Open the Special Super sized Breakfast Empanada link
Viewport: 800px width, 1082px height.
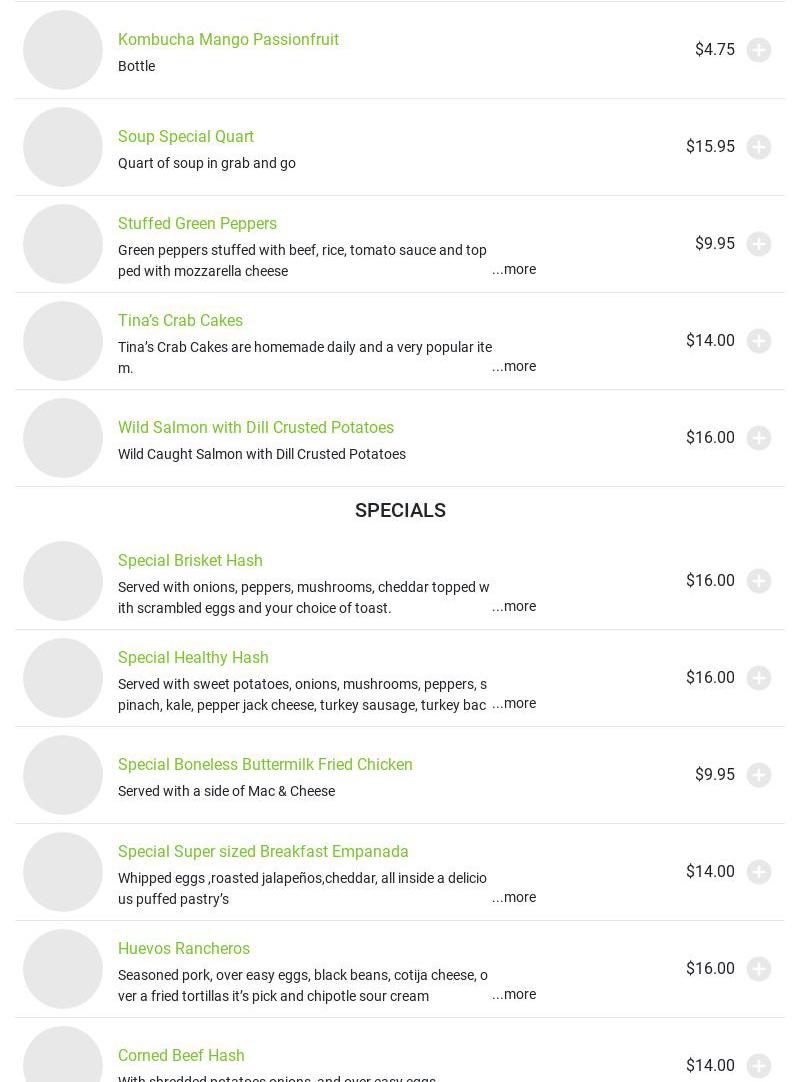tap(263, 851)
